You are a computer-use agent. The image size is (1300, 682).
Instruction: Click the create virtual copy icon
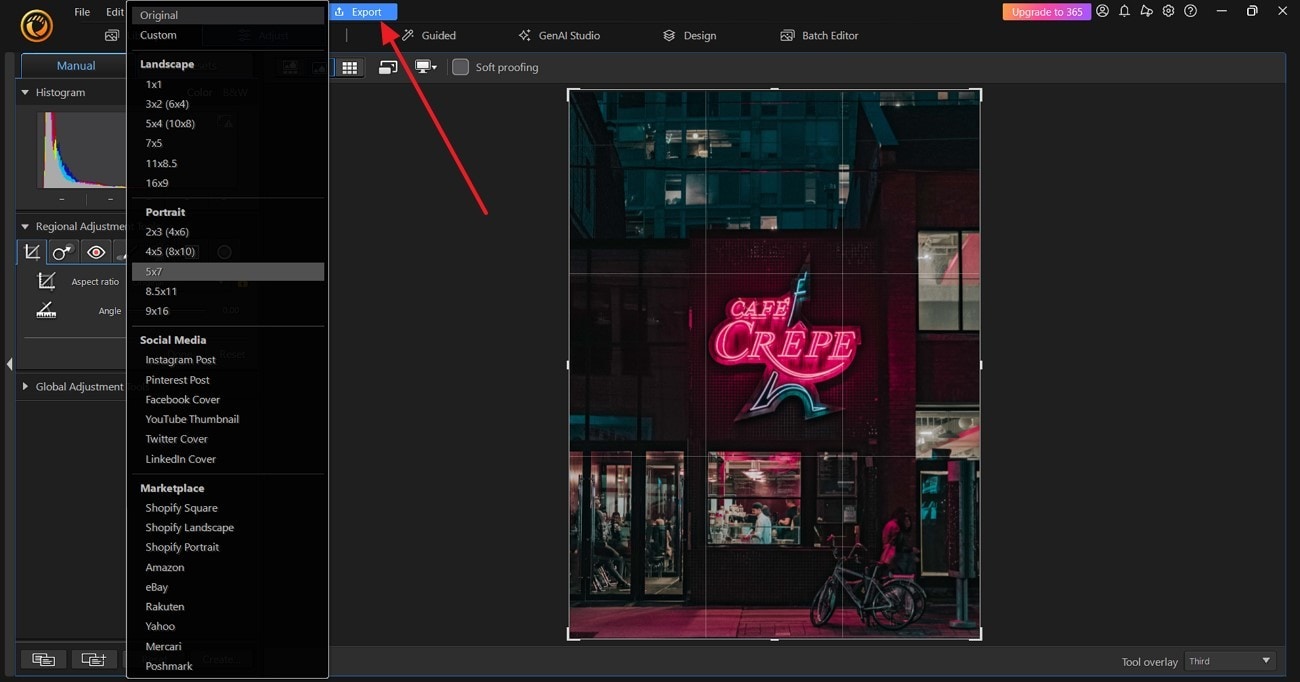[x=93, y=659]
